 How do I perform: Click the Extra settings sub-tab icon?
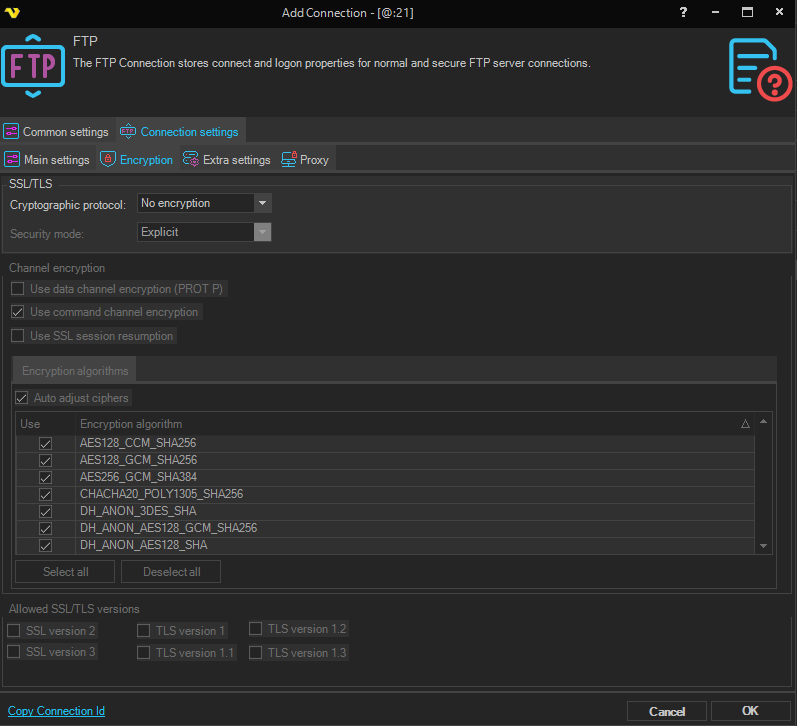pos(190,160)
